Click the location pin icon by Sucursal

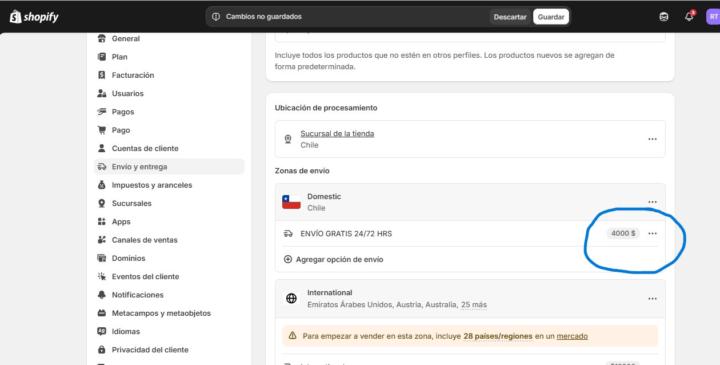[288, 139]
